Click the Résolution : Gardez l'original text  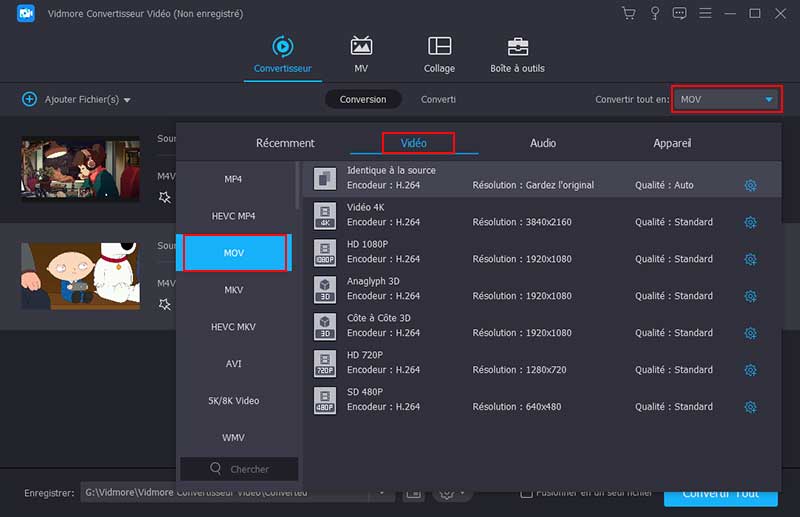(533, 185)
